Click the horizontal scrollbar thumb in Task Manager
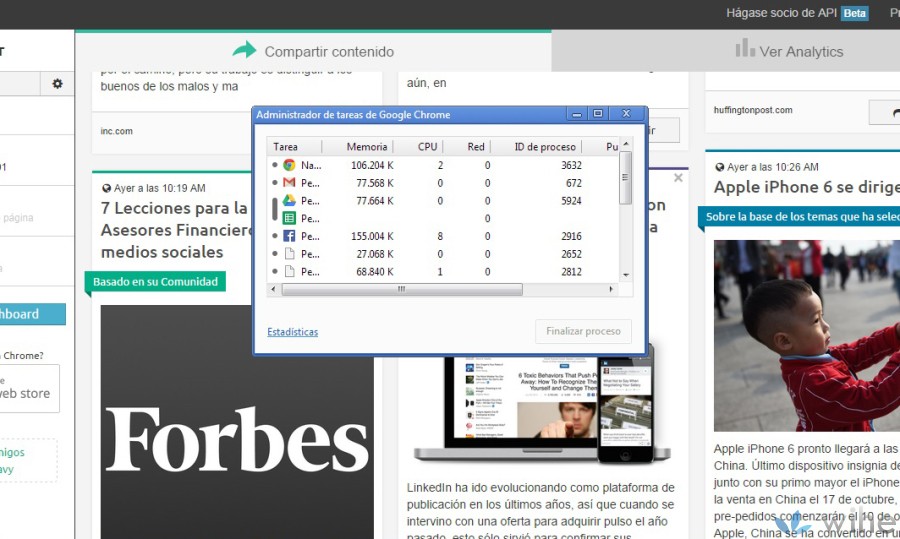The width and height of the screenshot is (900, 539). tap(402, 289)
